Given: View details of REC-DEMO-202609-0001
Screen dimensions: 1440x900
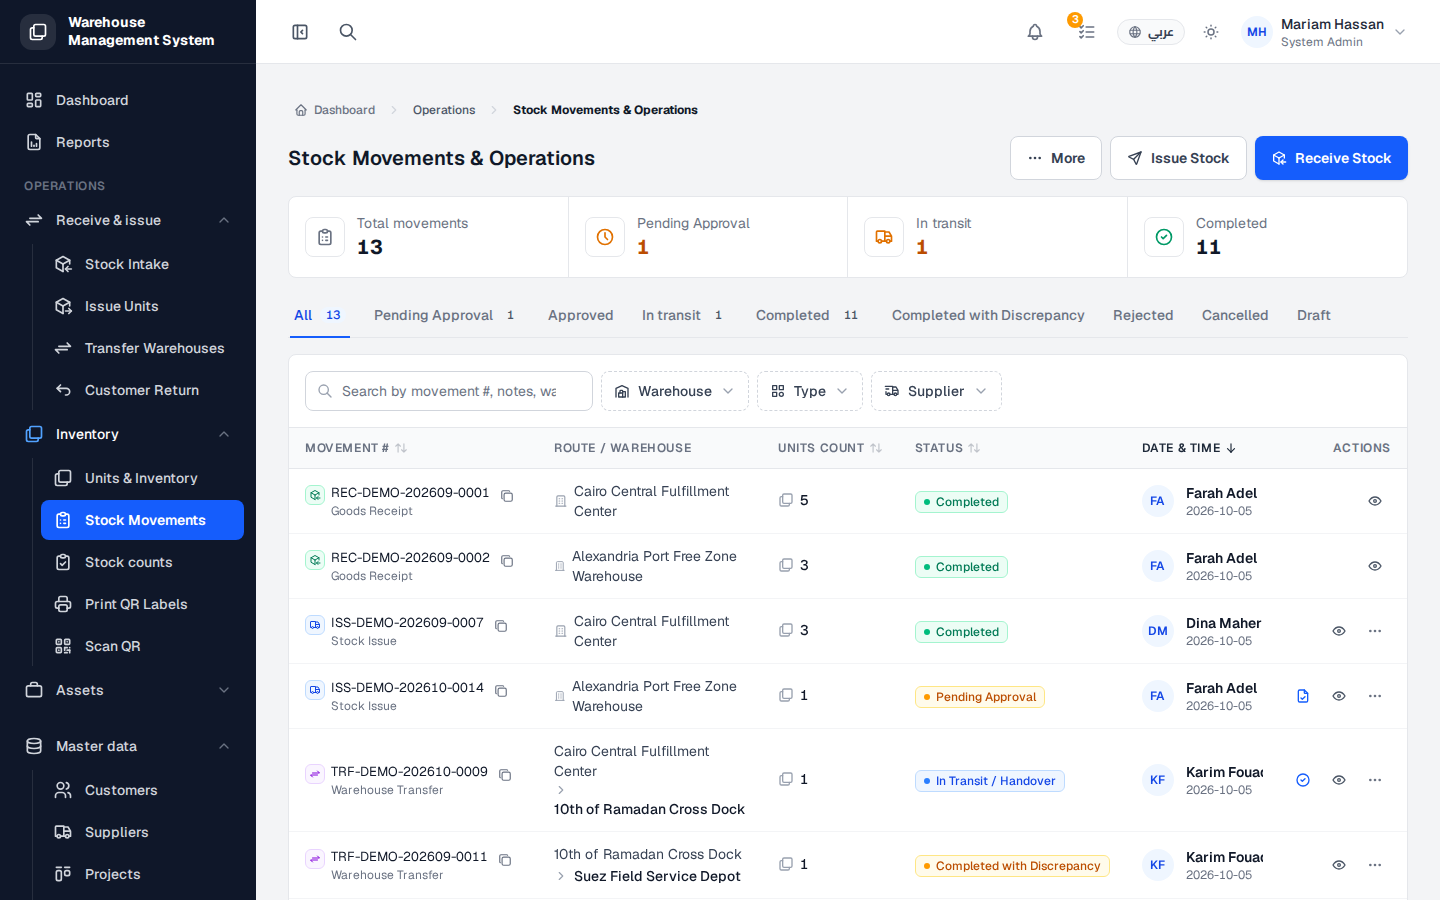Looking at the screenshot, I should (x=1375, y=501).
